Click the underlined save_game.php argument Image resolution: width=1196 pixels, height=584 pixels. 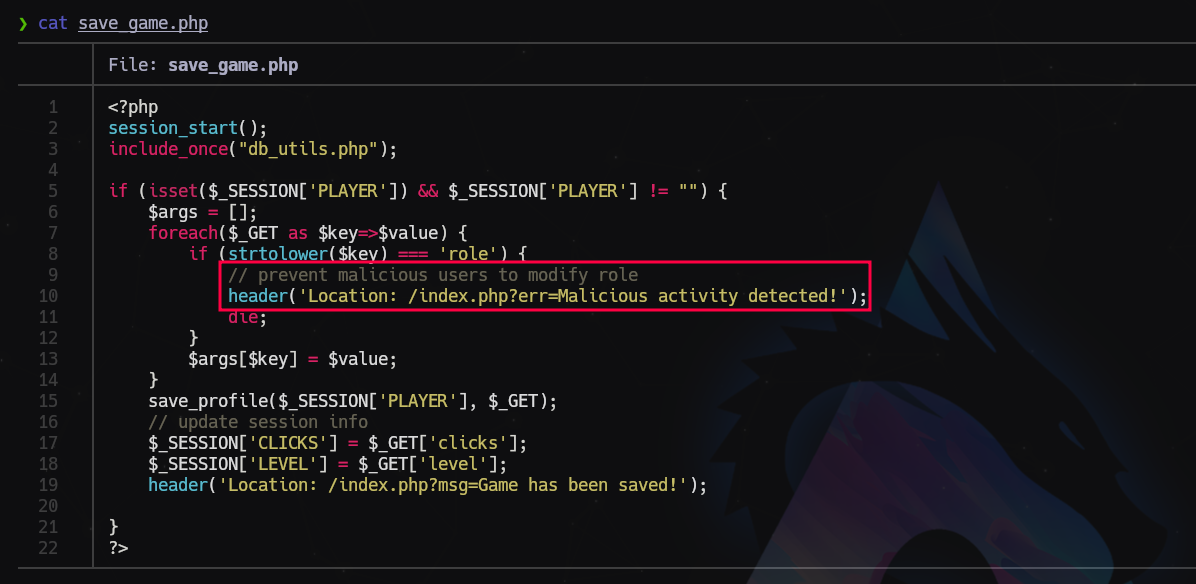142,23
